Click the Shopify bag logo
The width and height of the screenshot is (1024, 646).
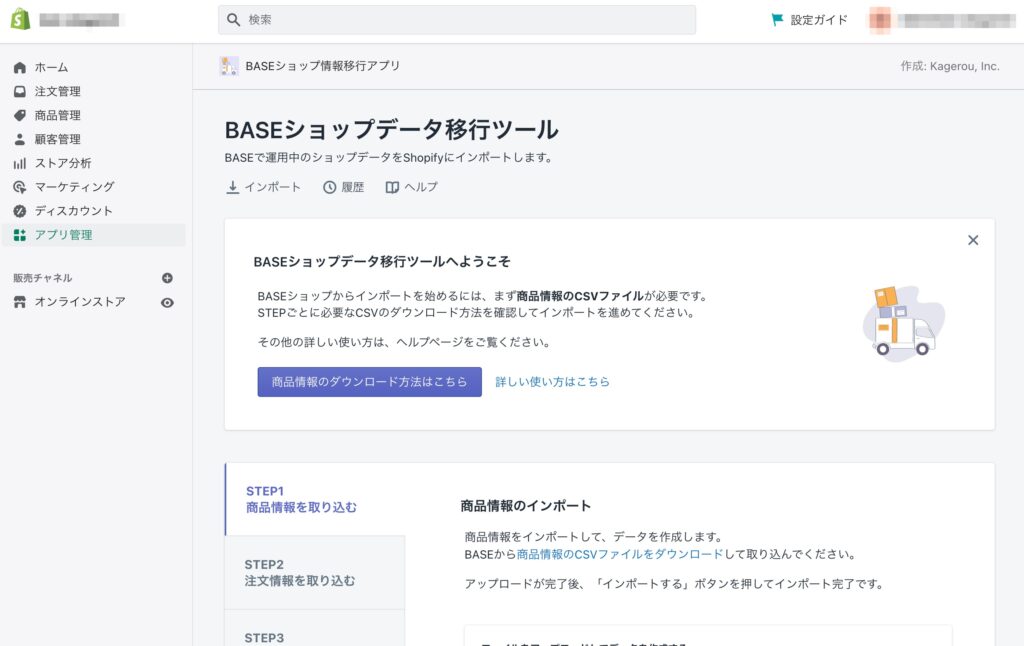coord(20,20)
